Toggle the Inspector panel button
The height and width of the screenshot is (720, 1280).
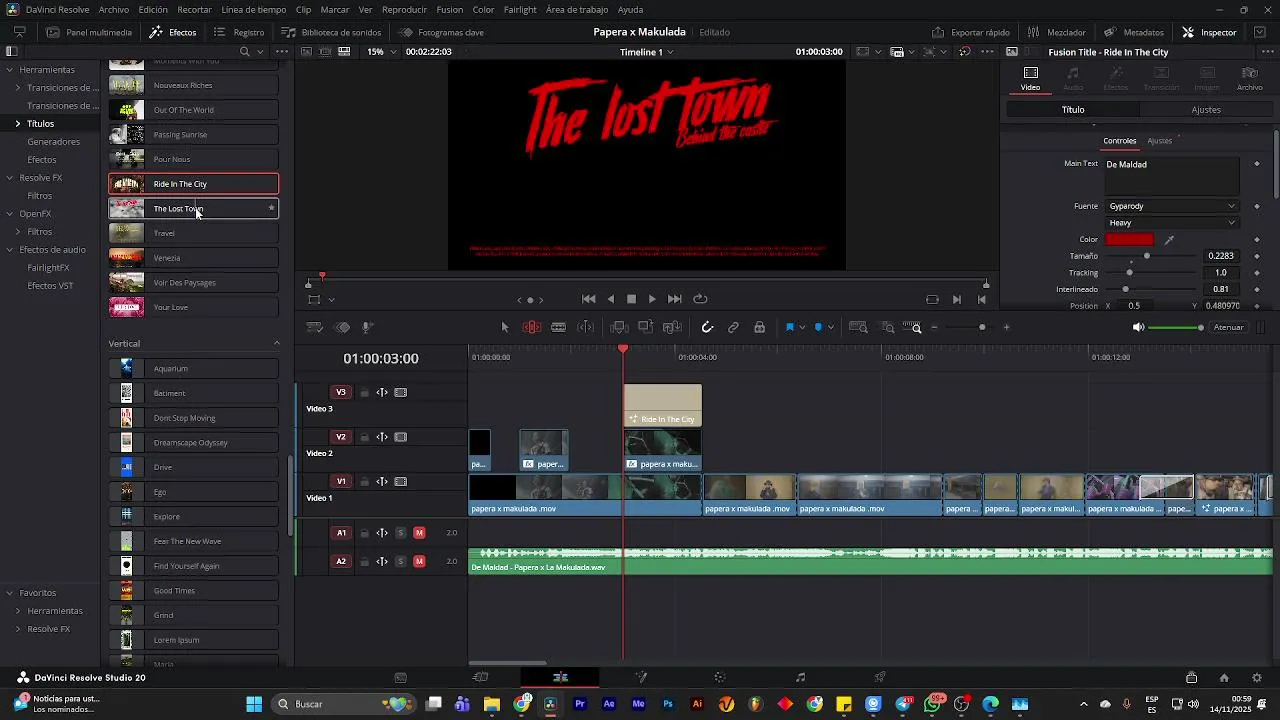tap(1209, 32)
